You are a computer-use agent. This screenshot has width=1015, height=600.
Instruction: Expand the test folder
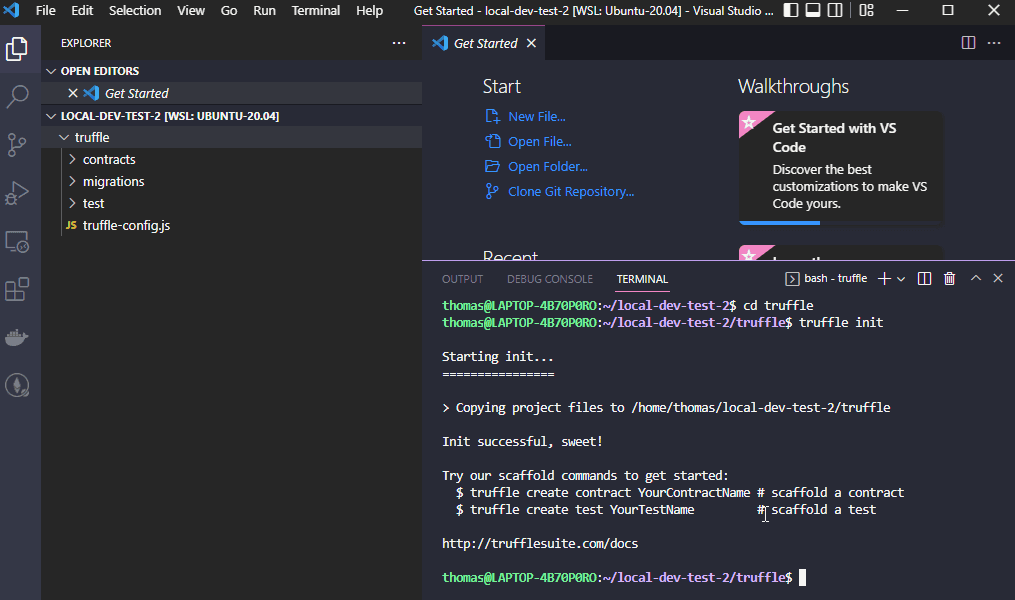click(72, 203)
